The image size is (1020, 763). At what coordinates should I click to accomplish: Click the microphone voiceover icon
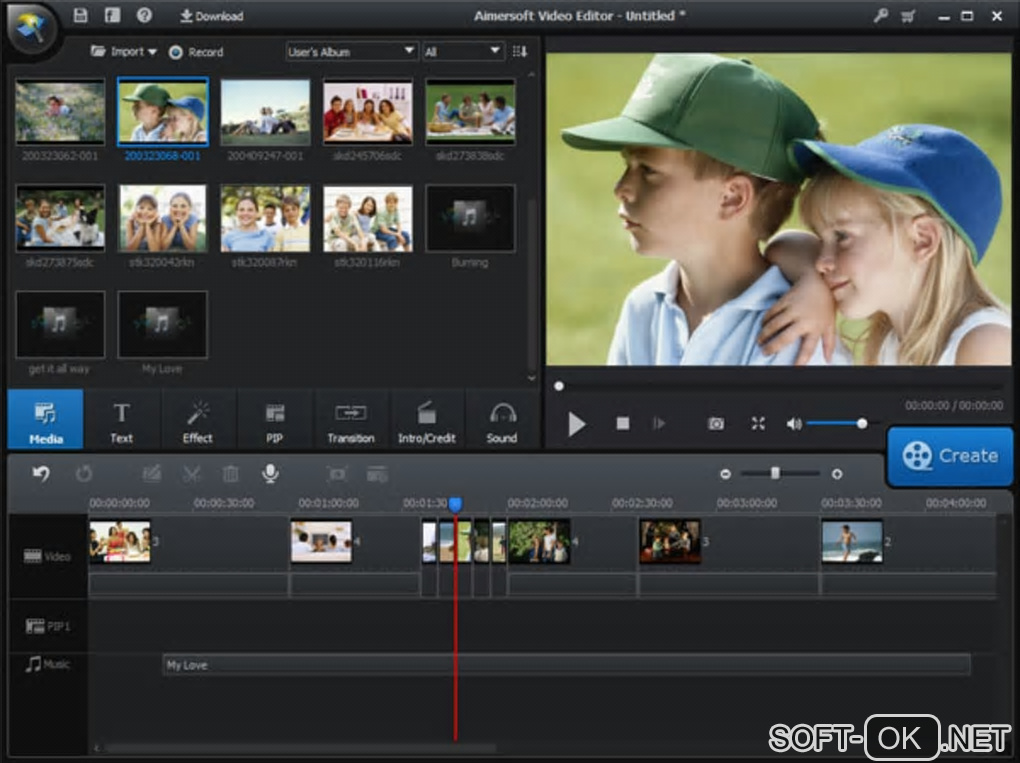pos(270,474)
